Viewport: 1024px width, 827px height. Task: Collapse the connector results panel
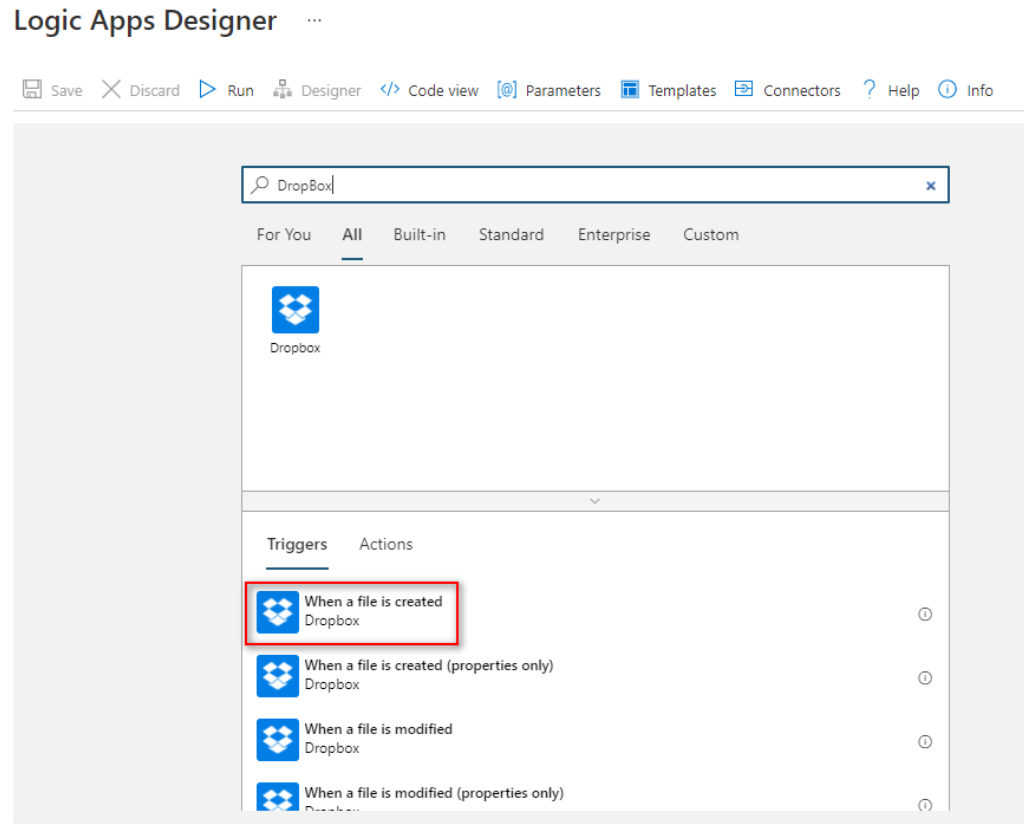pos(595,501)
